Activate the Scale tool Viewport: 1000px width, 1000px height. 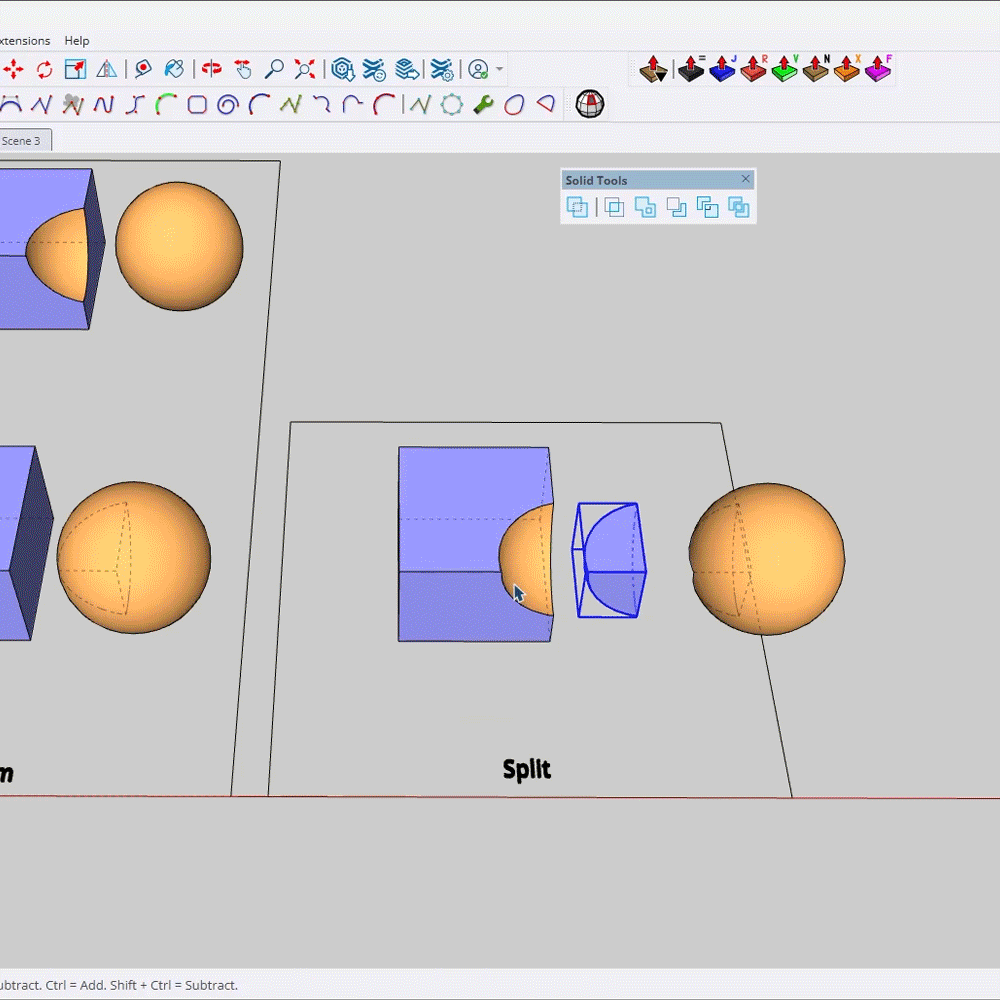pyautogui.click(x=75, y=69)
